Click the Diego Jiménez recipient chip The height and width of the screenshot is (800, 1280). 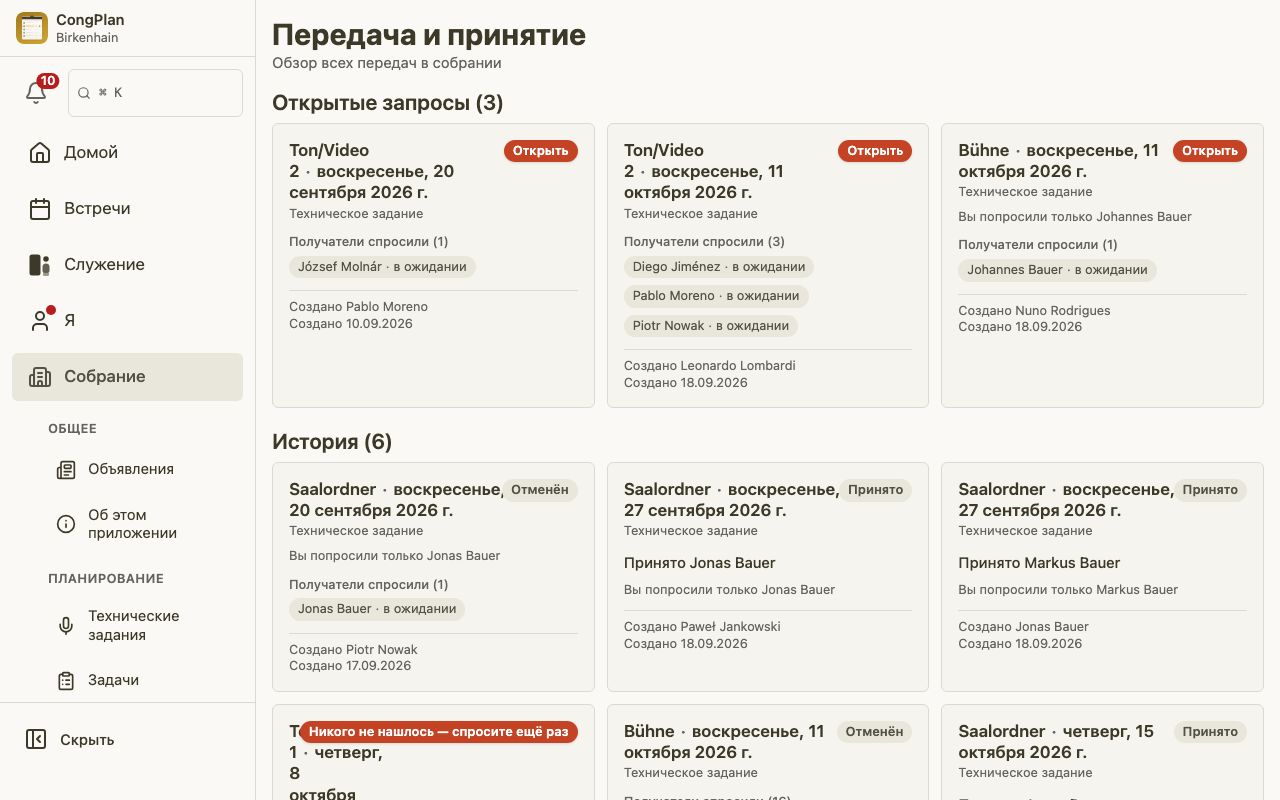pos(719,267)
